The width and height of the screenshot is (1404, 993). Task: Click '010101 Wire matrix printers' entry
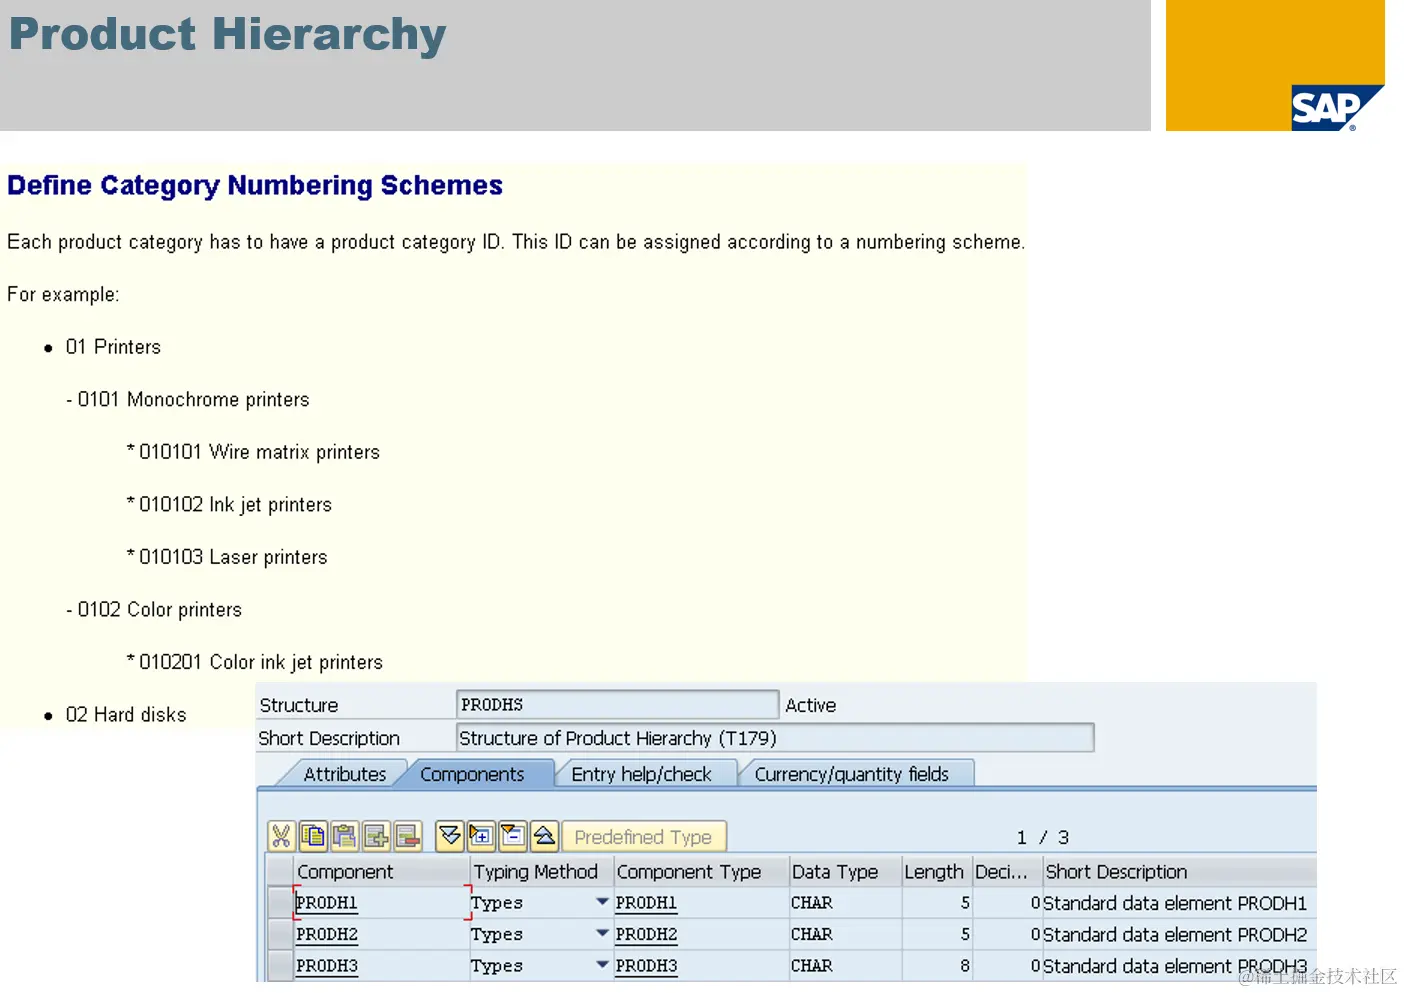(259, 452)
